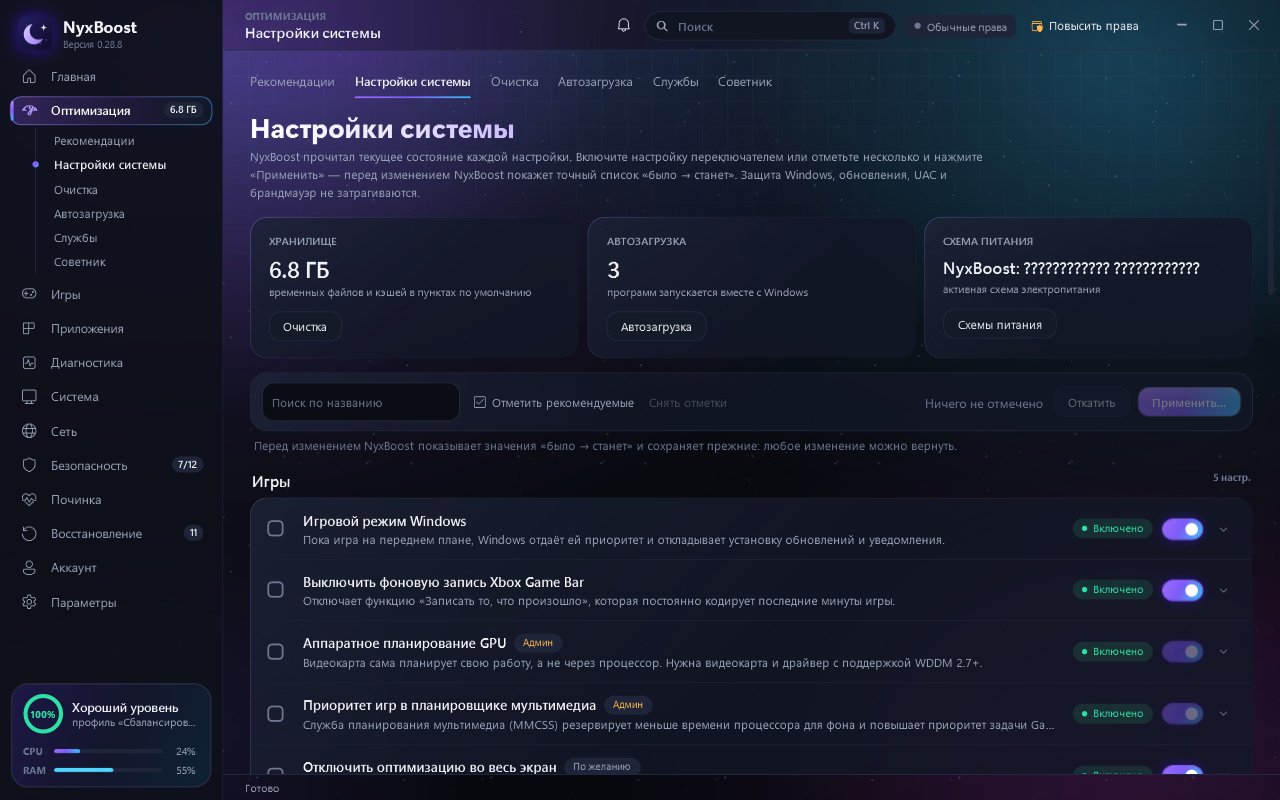Tick the Отметить рекомендуемые checkbox
Screen dimensions: 1280x800
(480, 402)
